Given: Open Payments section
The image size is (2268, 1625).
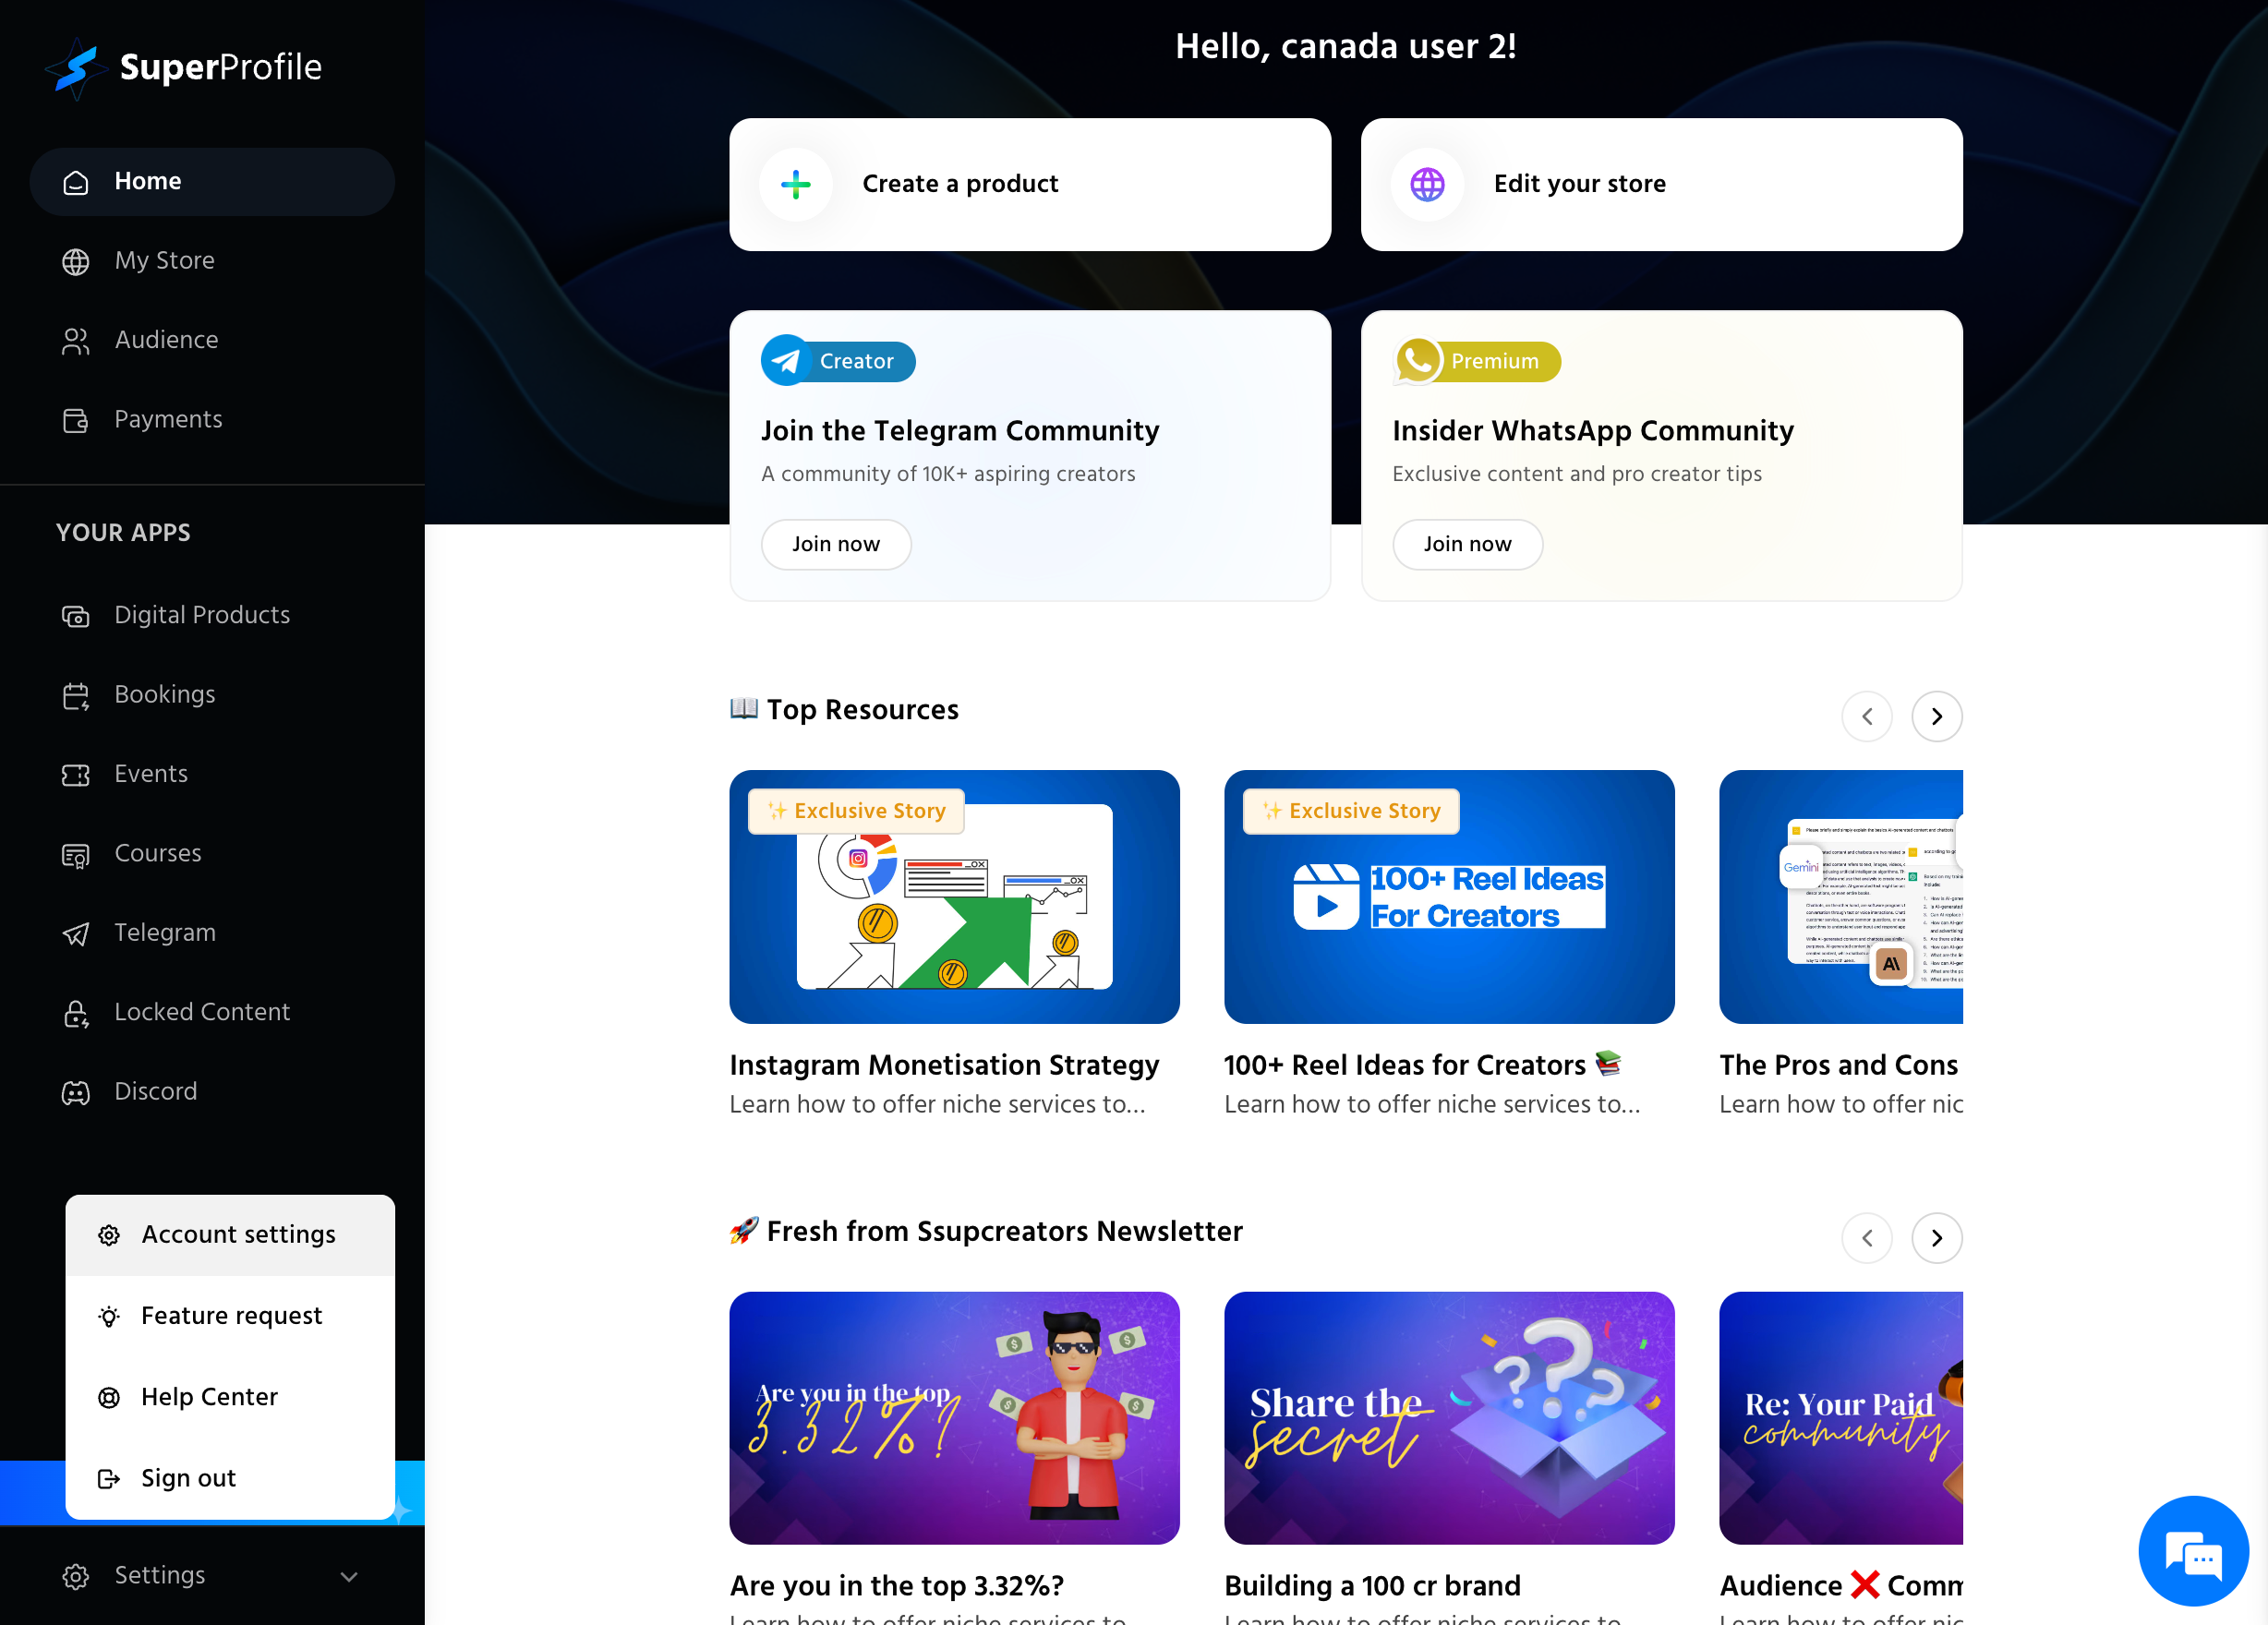Looking at the screenshot, I should click(x=169, y=420).
